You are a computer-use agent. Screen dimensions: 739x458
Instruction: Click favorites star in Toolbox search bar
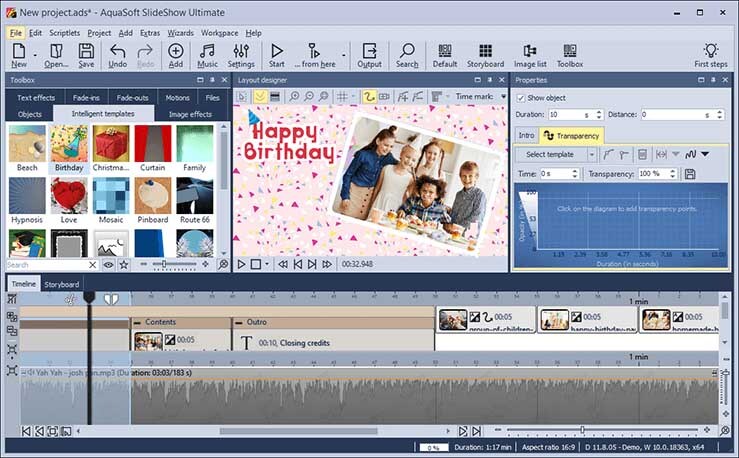click(124, 265)
